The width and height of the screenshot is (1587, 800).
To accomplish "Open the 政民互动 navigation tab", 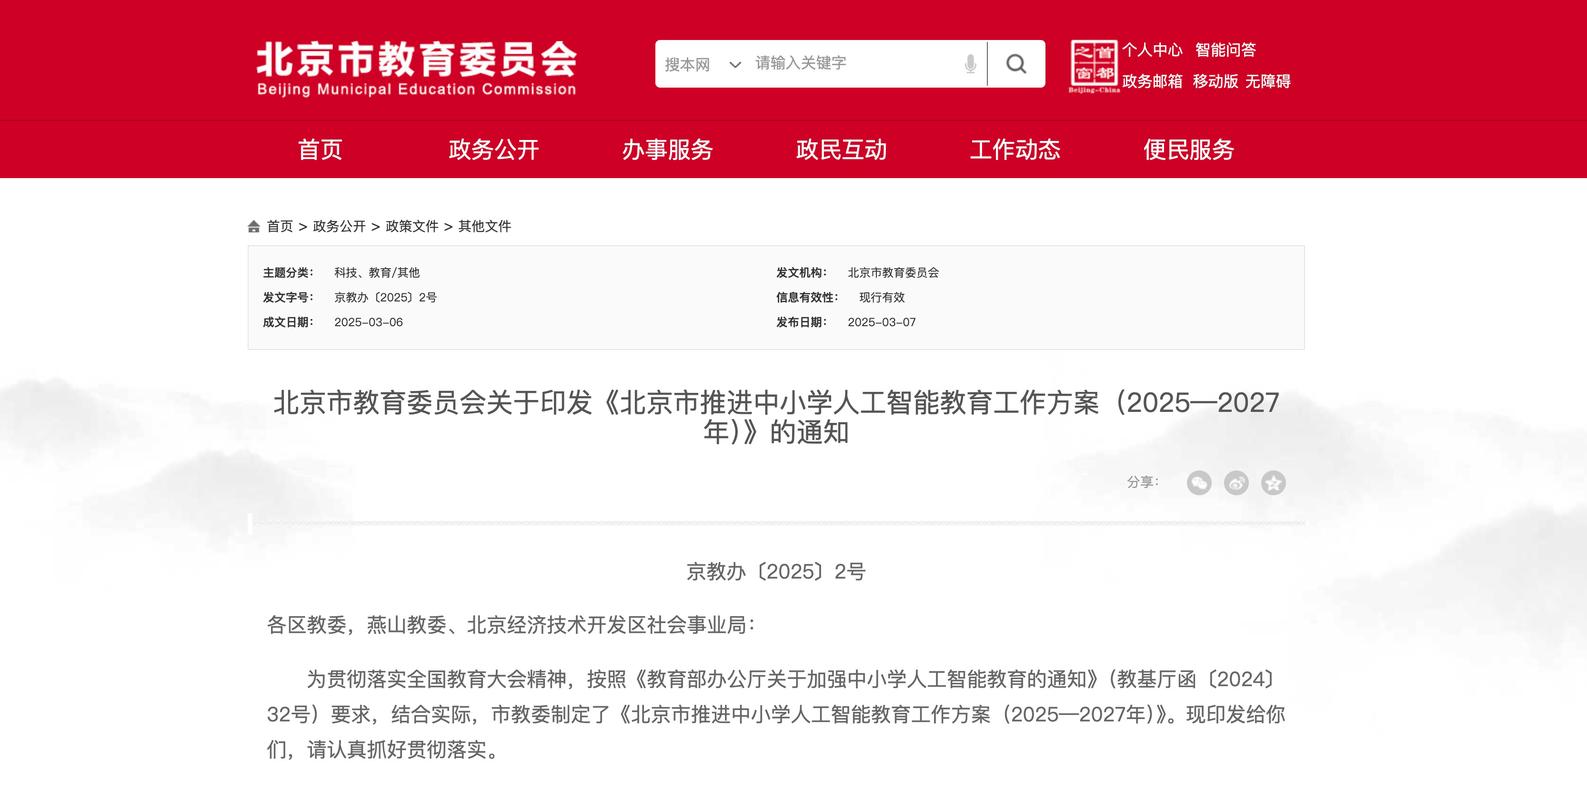I will pyautogui.click(x=841, y=149).
